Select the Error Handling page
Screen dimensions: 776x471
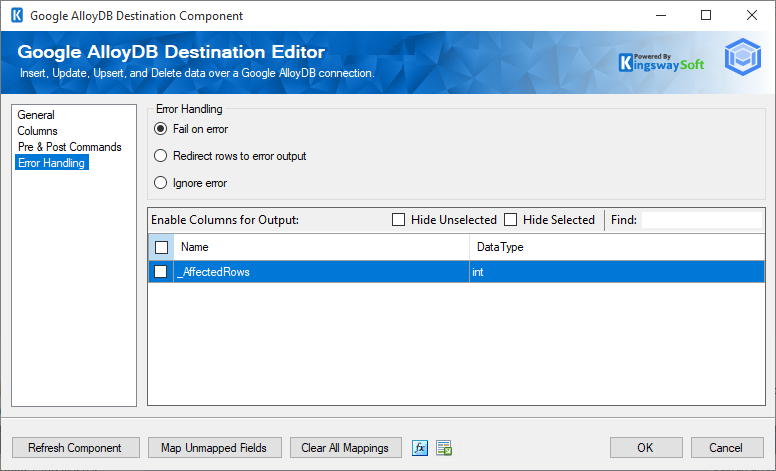tap(52, 163)
